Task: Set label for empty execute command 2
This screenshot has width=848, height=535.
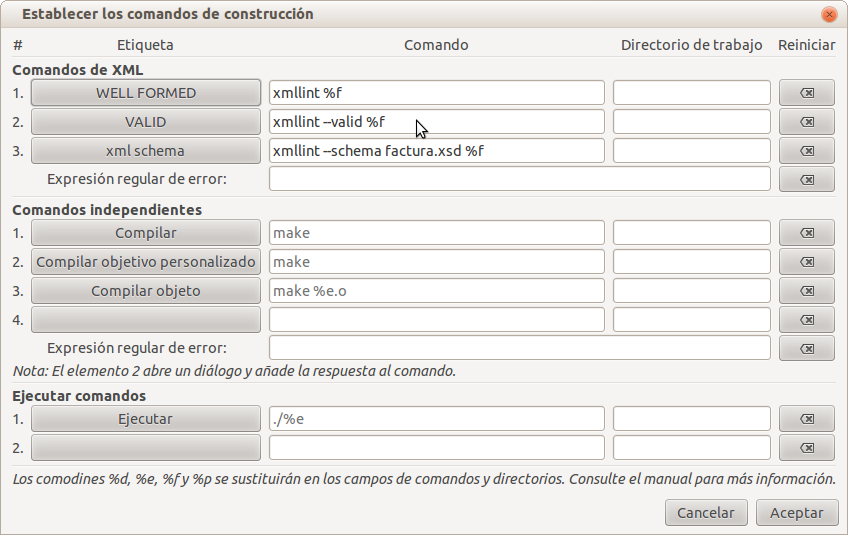Action: click(145, 448)
